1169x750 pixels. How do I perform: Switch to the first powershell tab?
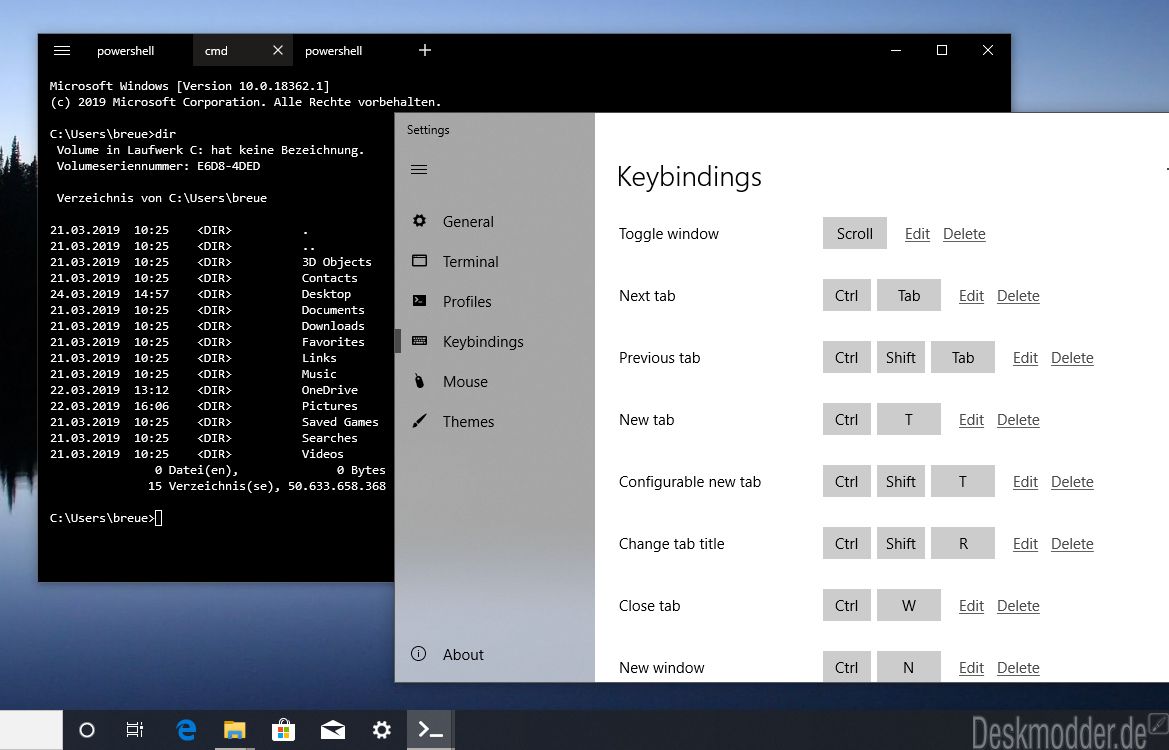tap(125, 51)
